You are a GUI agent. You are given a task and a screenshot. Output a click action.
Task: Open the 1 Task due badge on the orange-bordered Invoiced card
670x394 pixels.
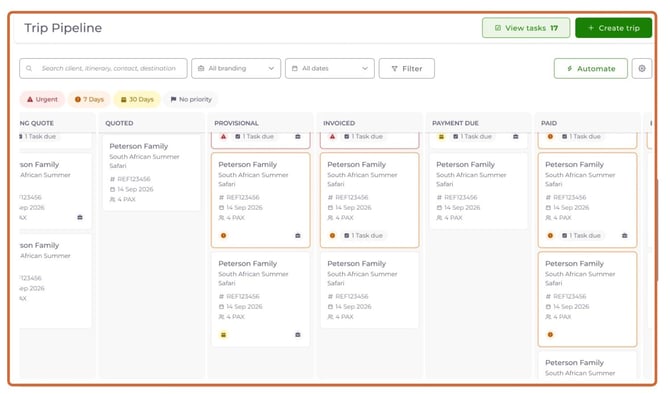pos(364,235)
